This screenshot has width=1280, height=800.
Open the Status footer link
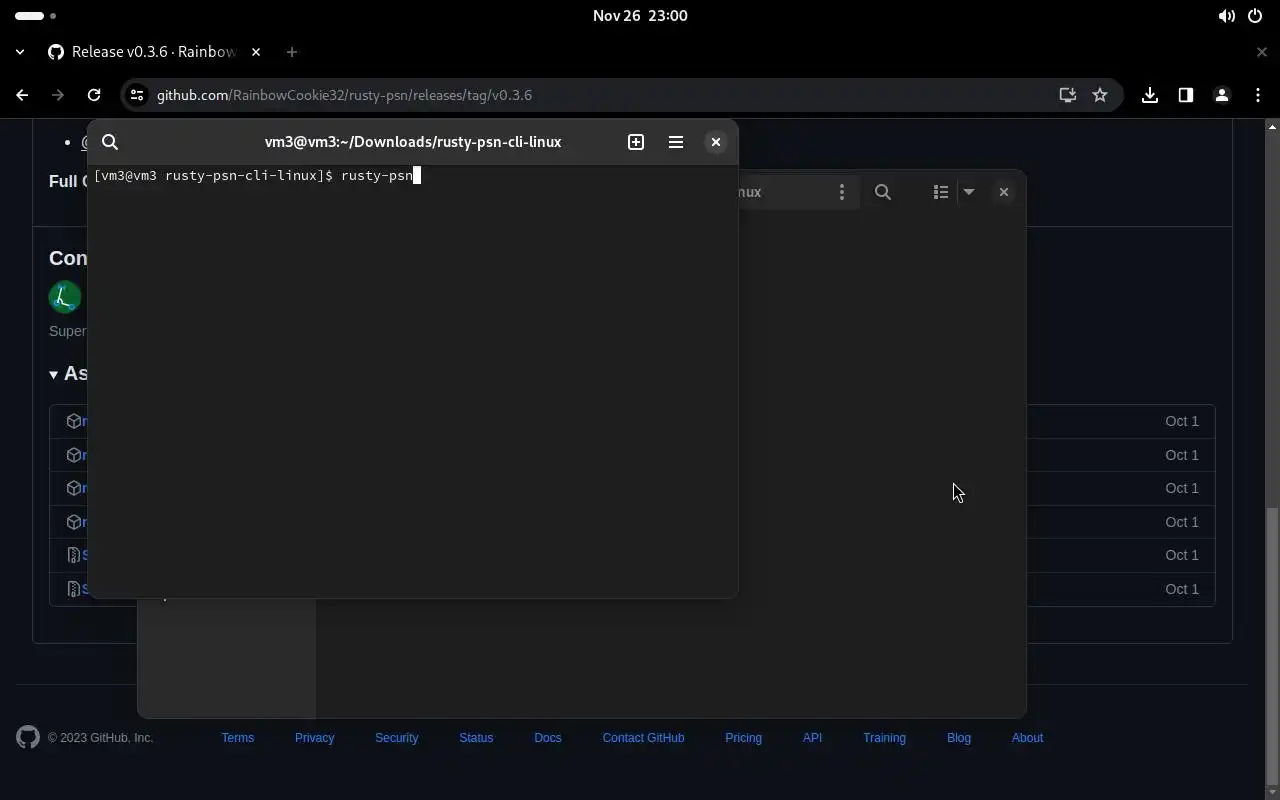[x=476, y=738]
